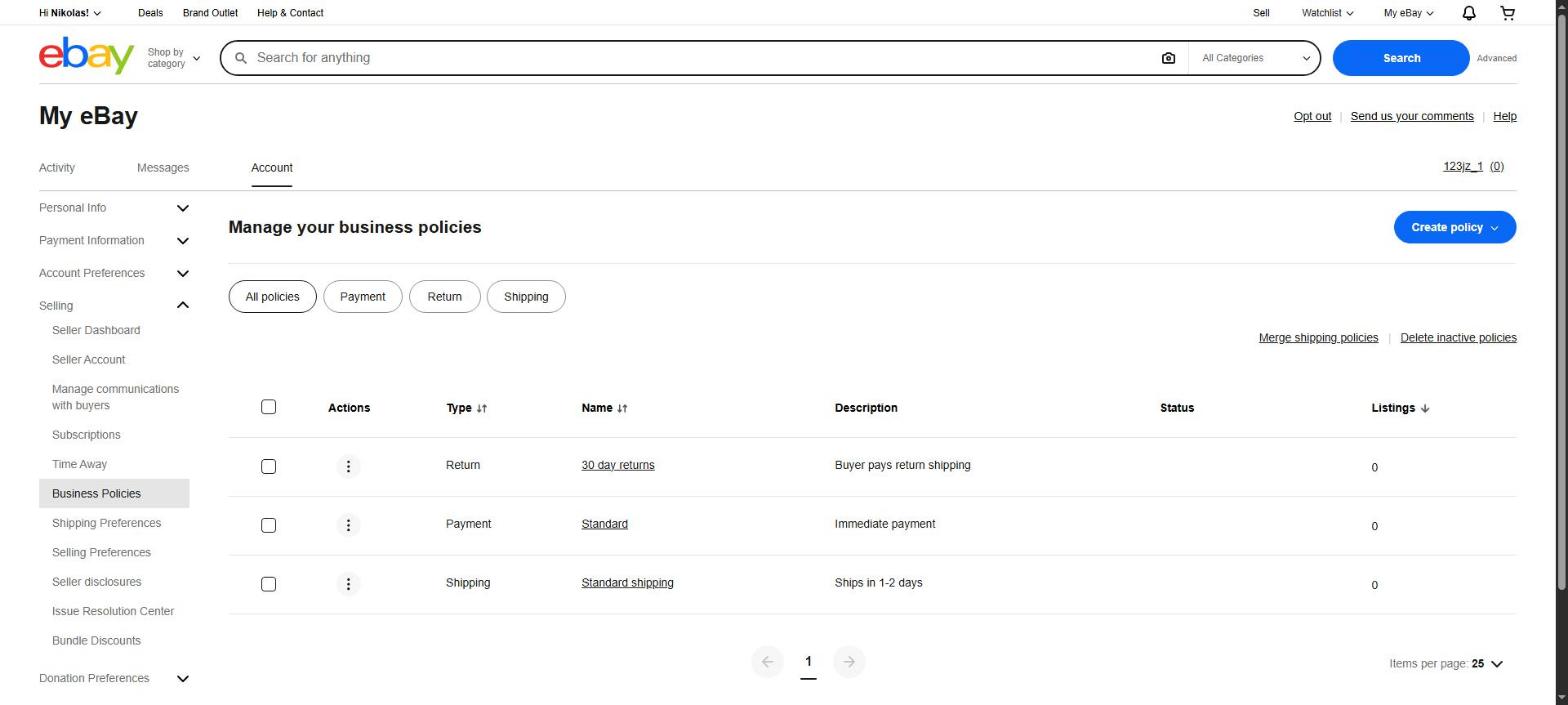This screenshot has width=1568, height=705.
Task: Open actions menu for 30 day returns
Action: [348, 466]
